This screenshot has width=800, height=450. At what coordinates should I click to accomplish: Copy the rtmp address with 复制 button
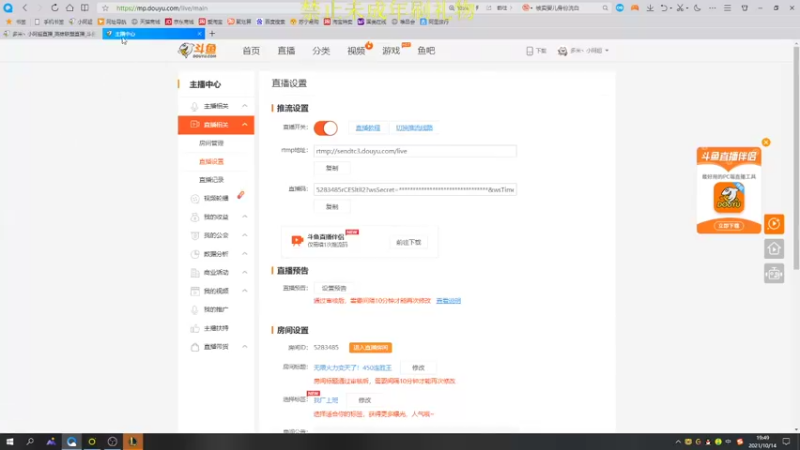pos(332,168)
